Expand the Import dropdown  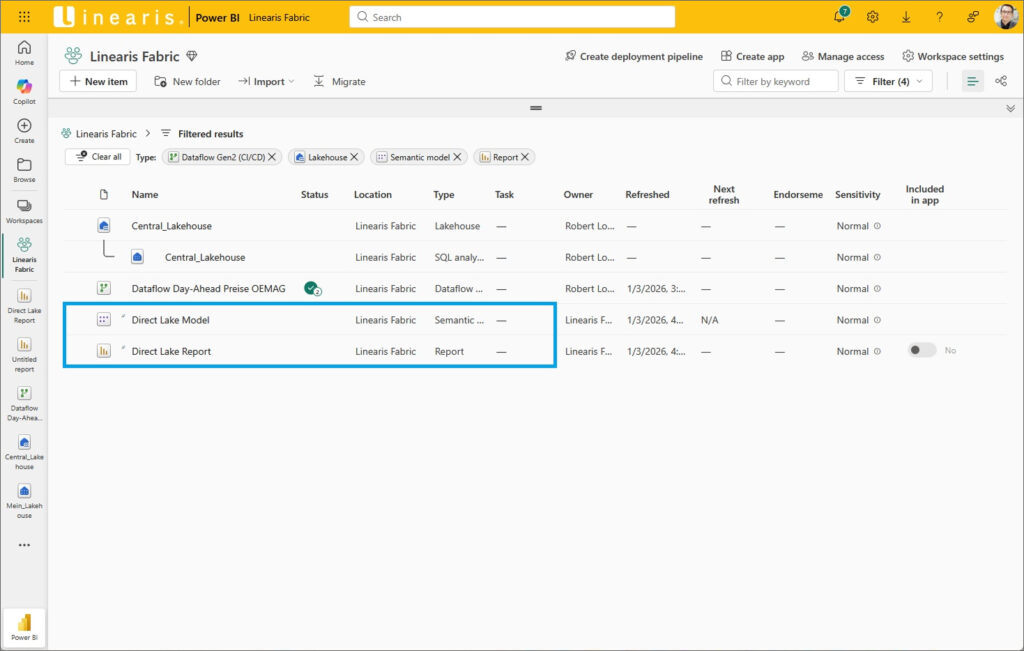[x=266, y=81]
